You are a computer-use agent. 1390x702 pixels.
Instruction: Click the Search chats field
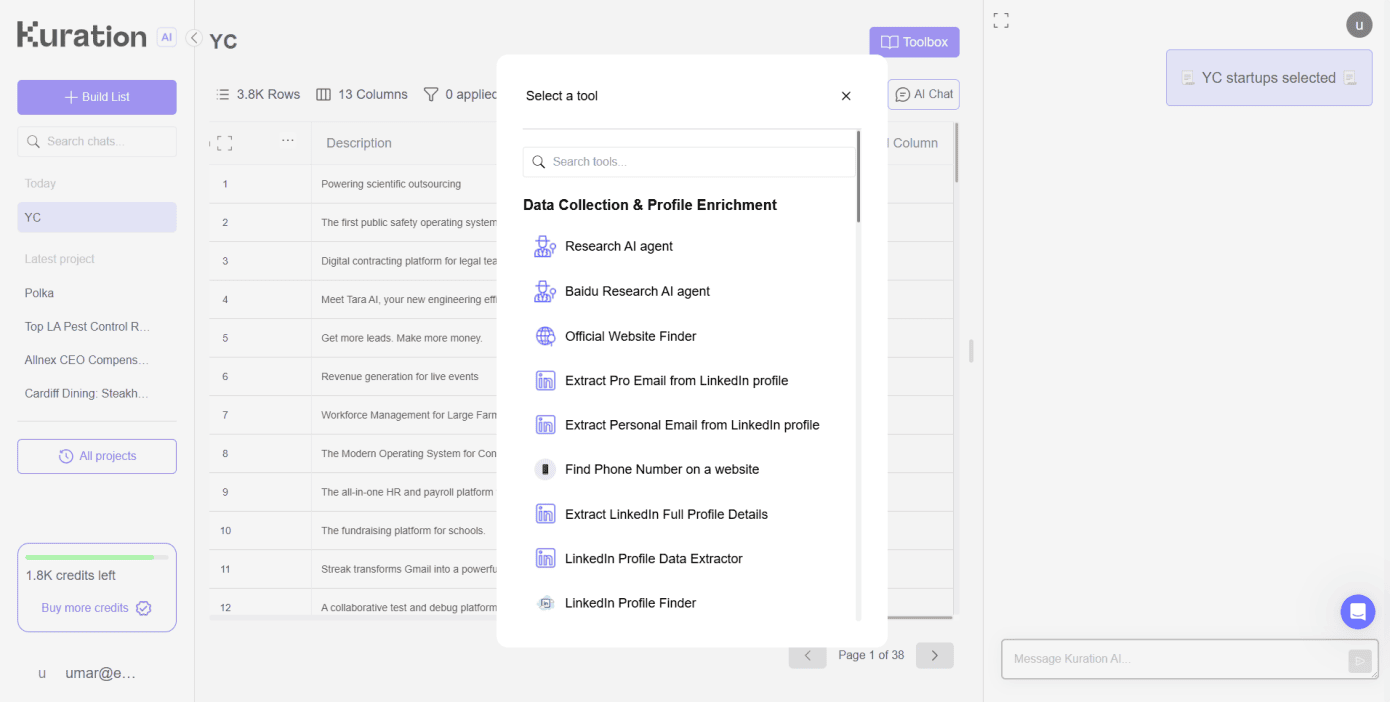(97, 141)
